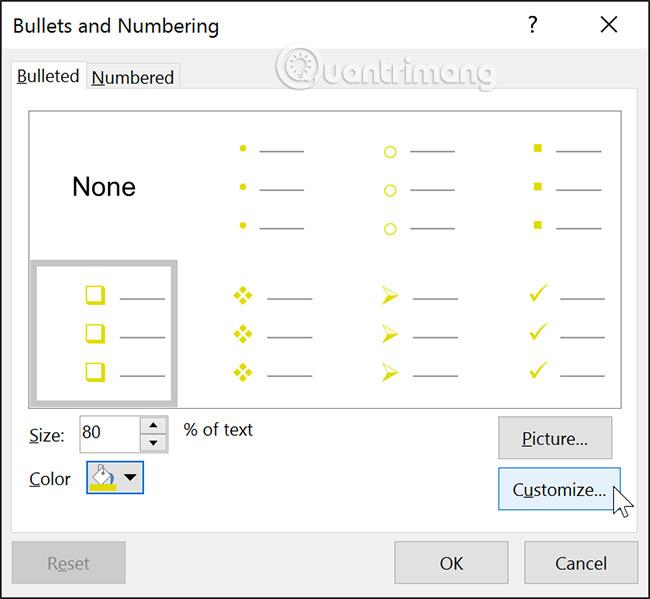Increase bullet size with up arrow

coord(153,425)
